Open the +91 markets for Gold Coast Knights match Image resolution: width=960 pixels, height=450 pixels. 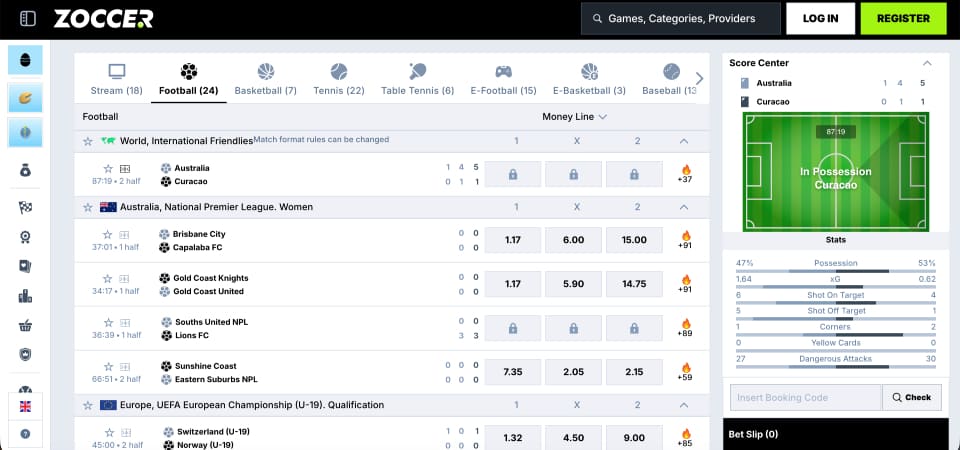tap(685, 284)
